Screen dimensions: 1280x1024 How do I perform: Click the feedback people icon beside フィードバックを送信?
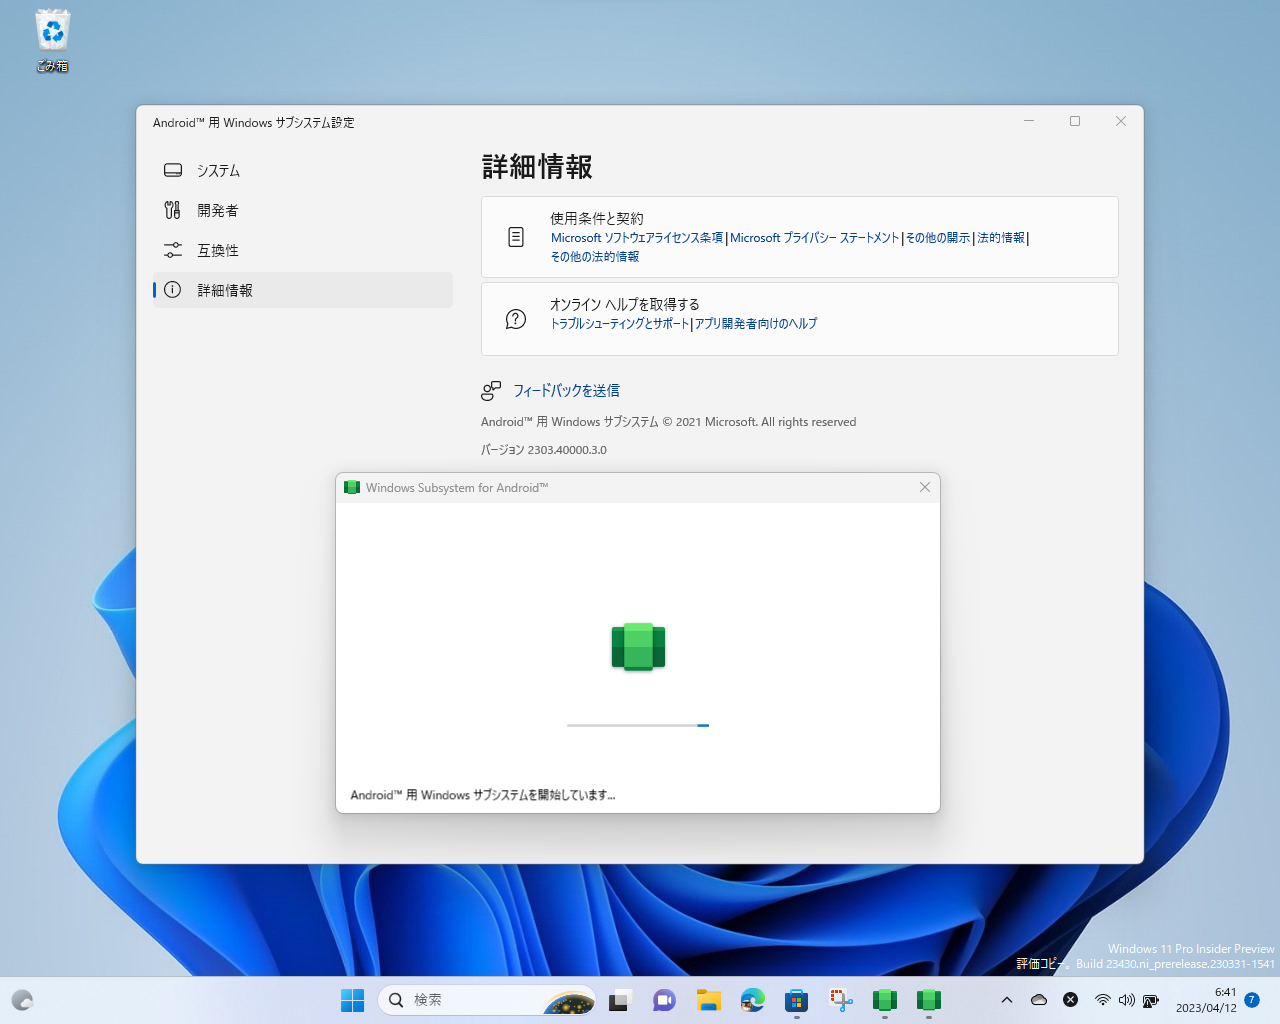(490, 391)
